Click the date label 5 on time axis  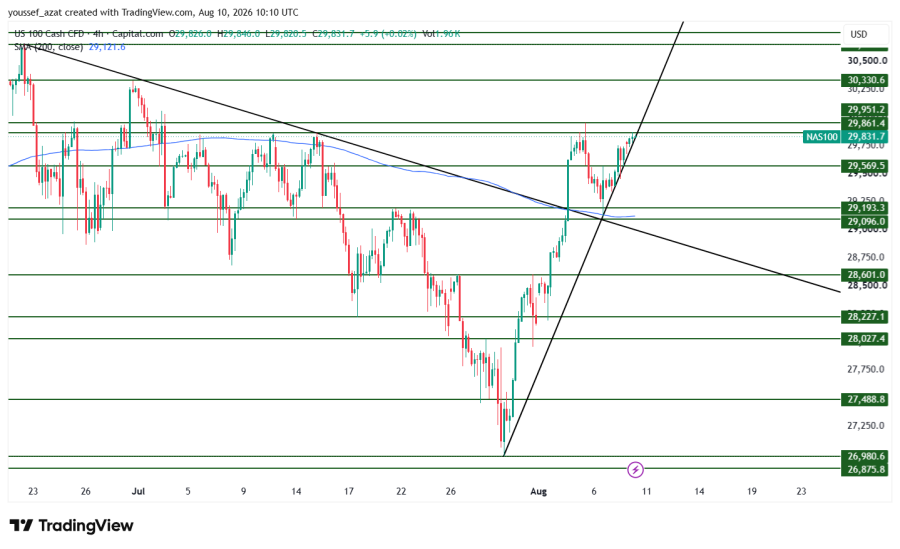pyautogui.click(x=188, y=492)
